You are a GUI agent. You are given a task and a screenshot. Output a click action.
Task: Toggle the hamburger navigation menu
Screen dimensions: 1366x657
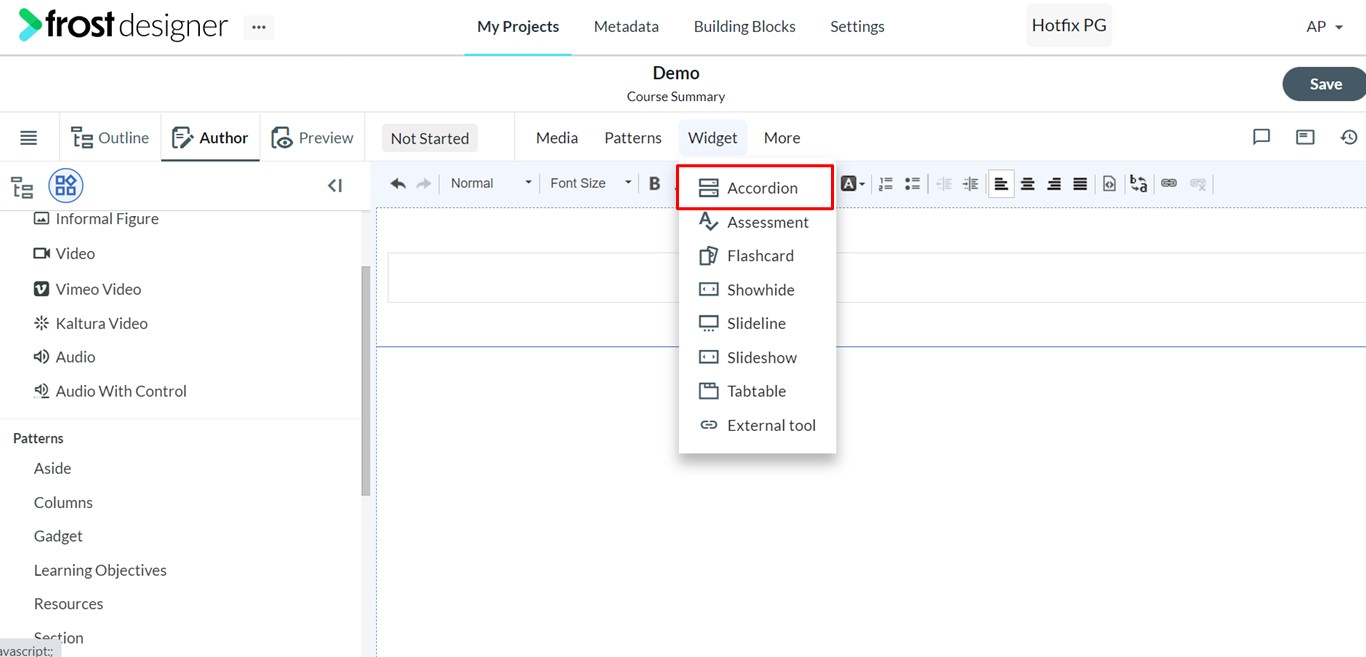(29, 138)
